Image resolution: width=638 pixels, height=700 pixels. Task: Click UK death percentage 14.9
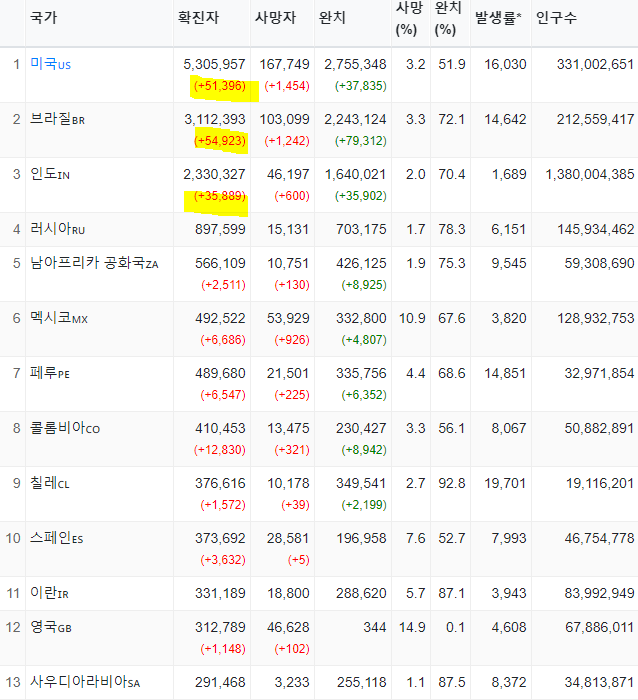[x=412, y=627]
